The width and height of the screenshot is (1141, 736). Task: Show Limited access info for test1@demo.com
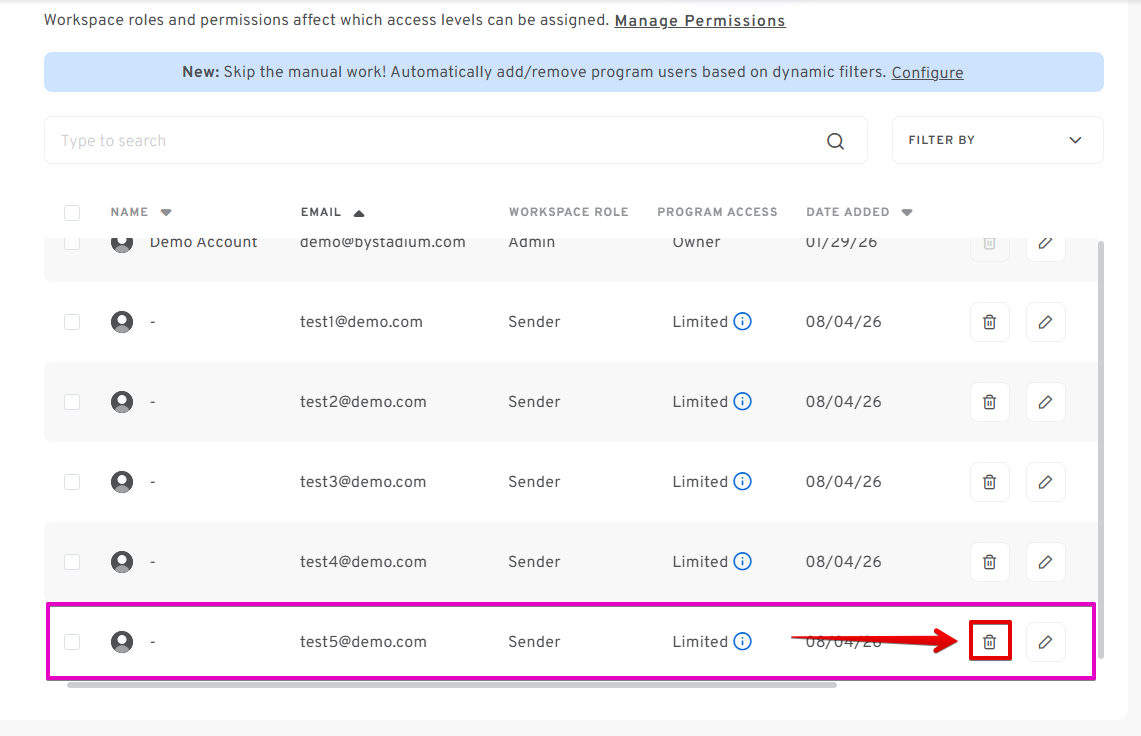tap(742, 321)
